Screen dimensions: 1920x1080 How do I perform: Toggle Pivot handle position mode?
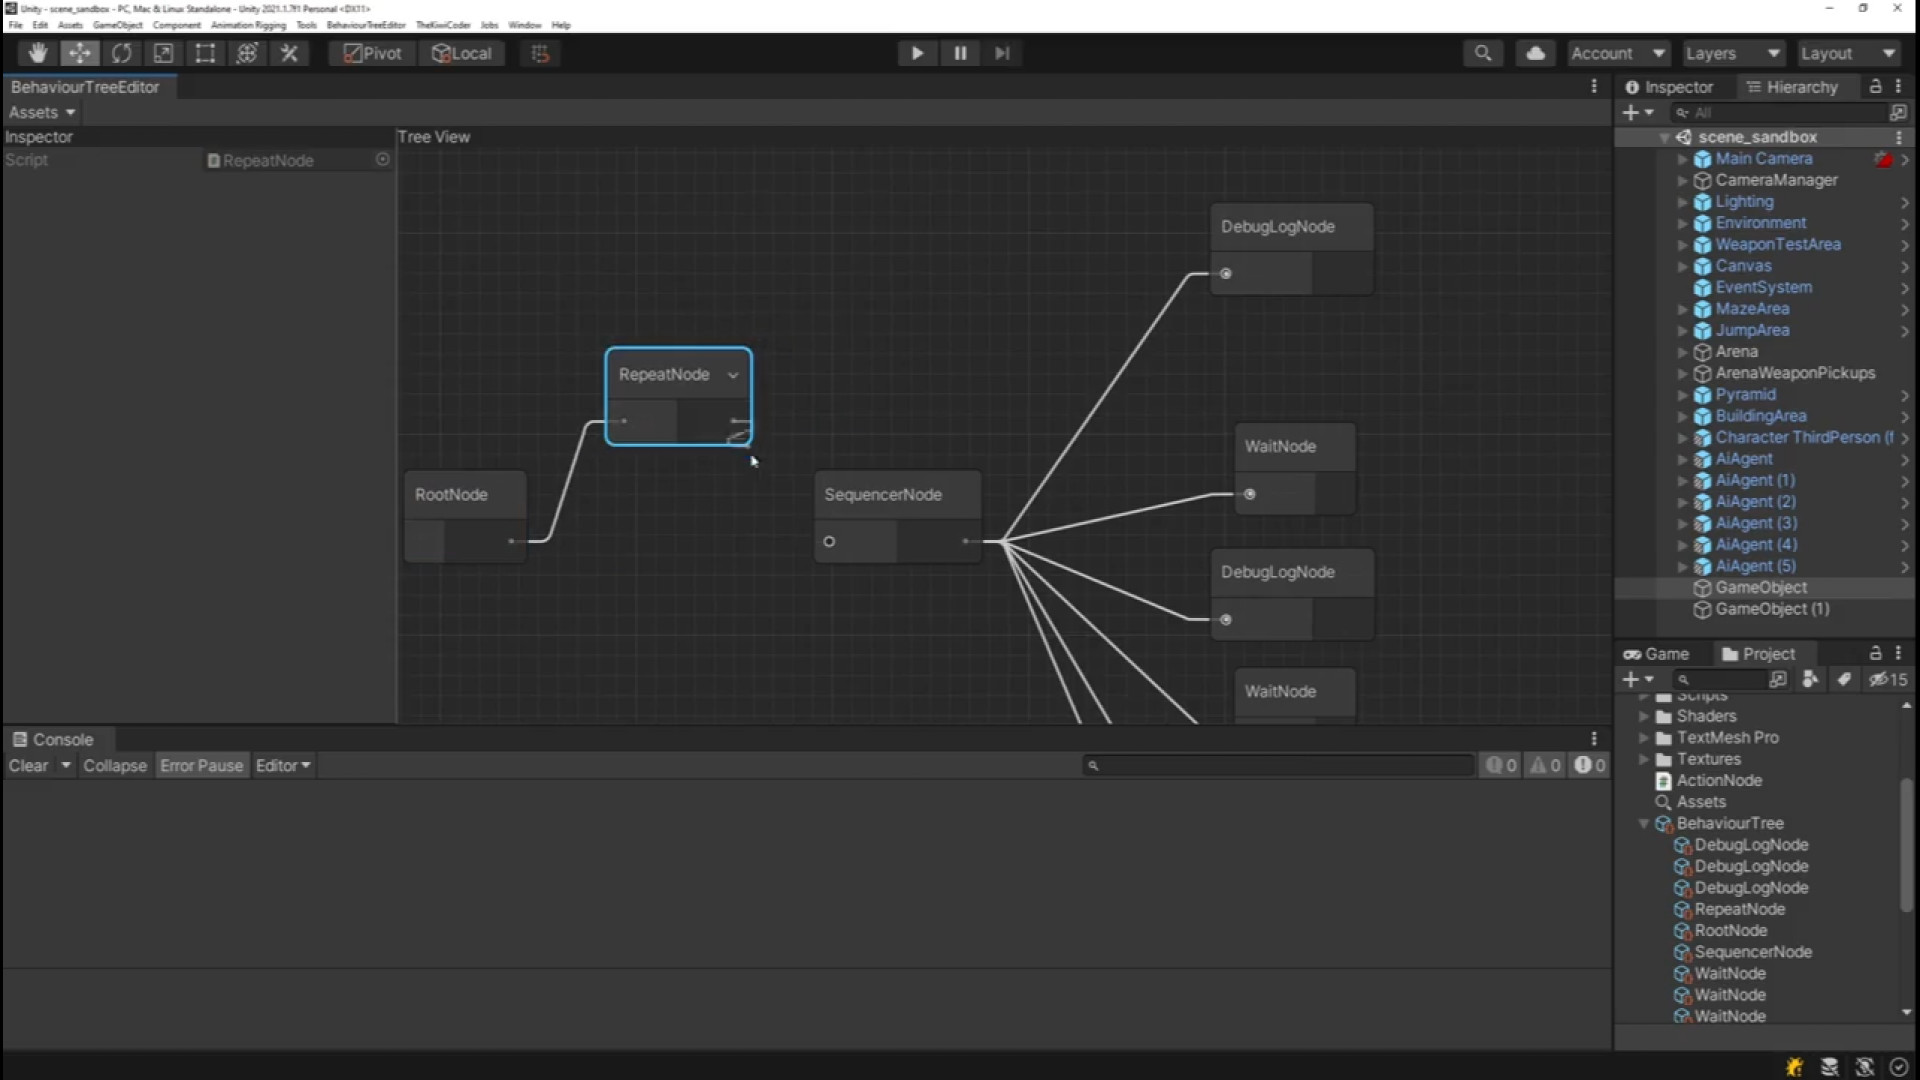pyautogui.click(x=372, y=53)
